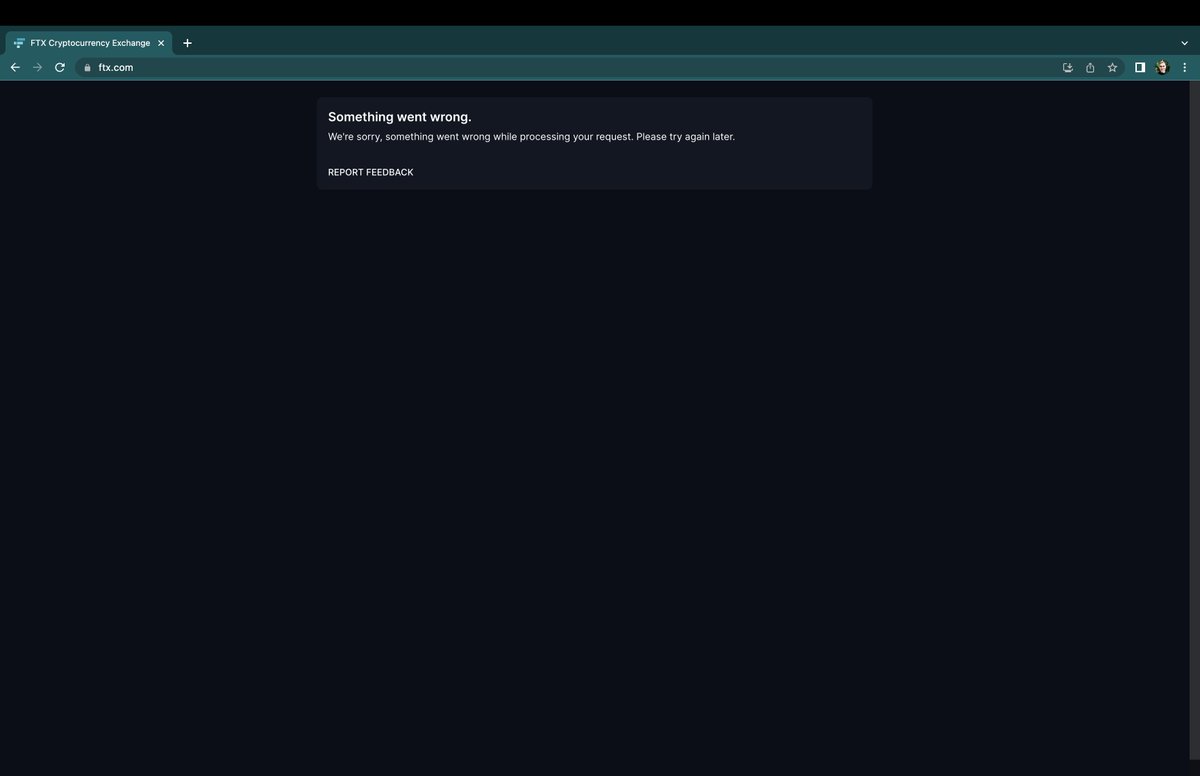Image resolution: width=1200 pixels, height=776 pixels.
Task: Share this page icon
Action: (1090, 67)
